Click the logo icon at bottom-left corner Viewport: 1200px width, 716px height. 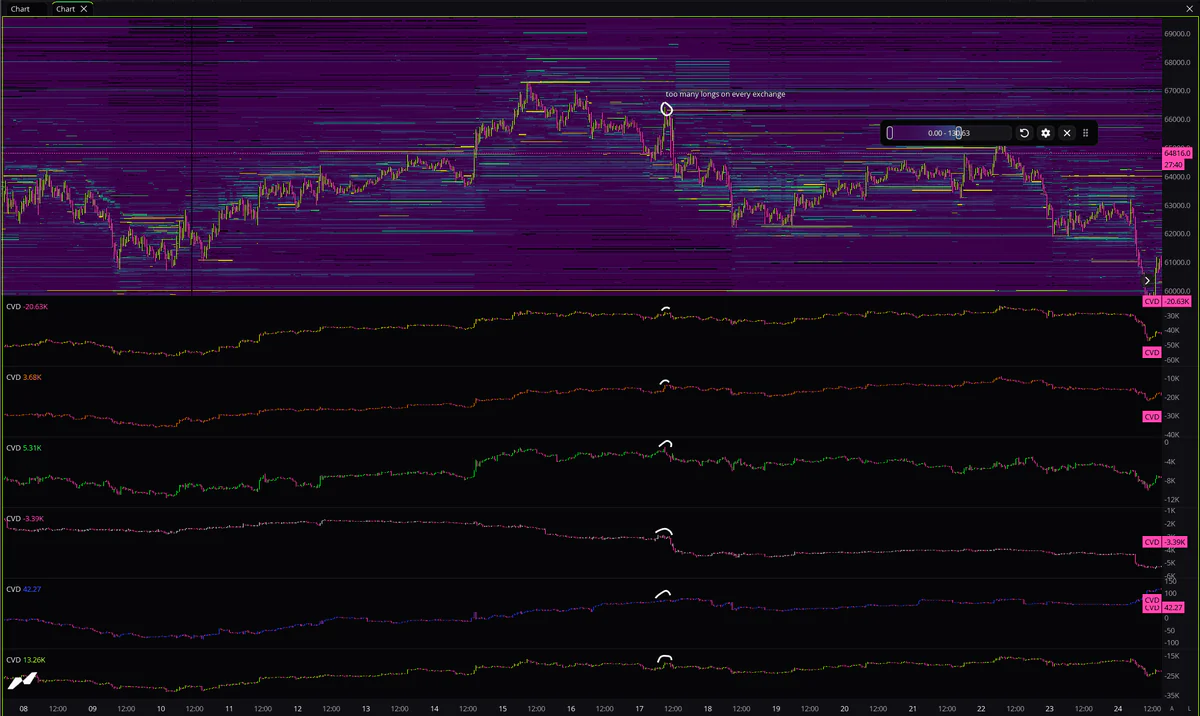22,682
